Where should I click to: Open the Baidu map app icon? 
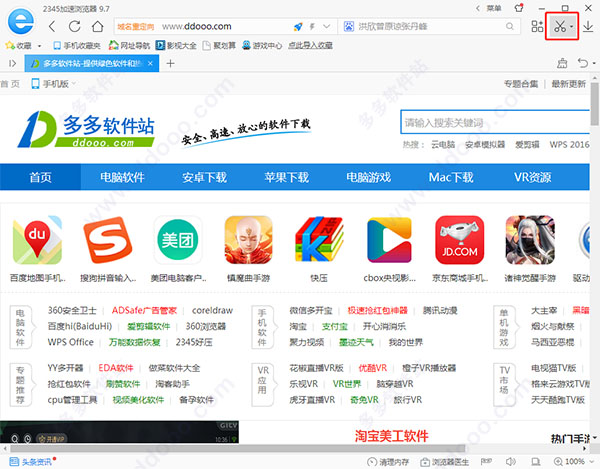38,240
